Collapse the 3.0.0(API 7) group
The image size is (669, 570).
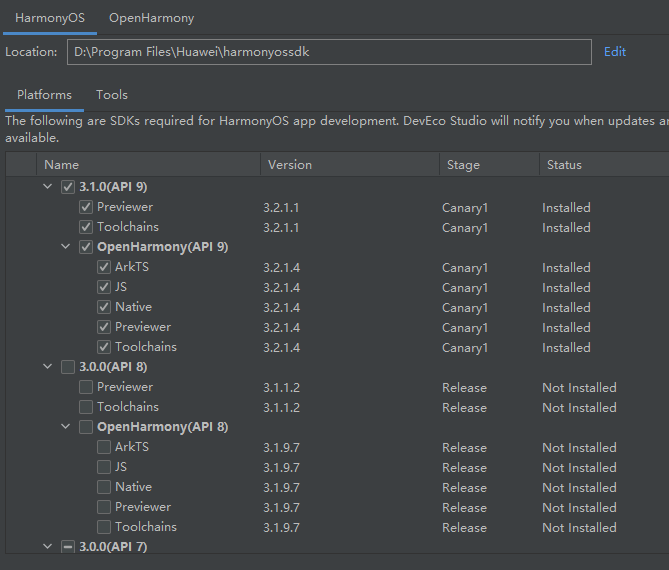pyautogui.click(x=48, y=547)
